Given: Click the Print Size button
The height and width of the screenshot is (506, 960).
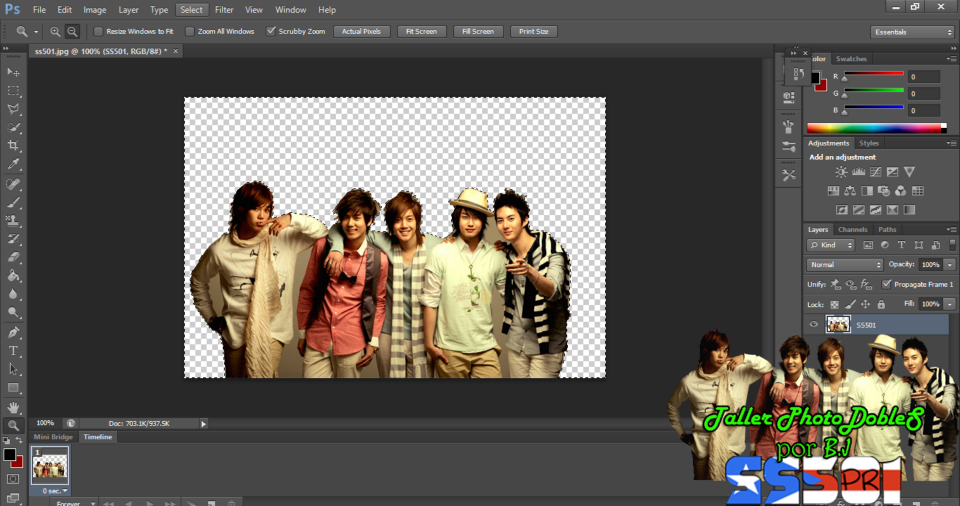Looking at the screenshot, I should (533, 31).
